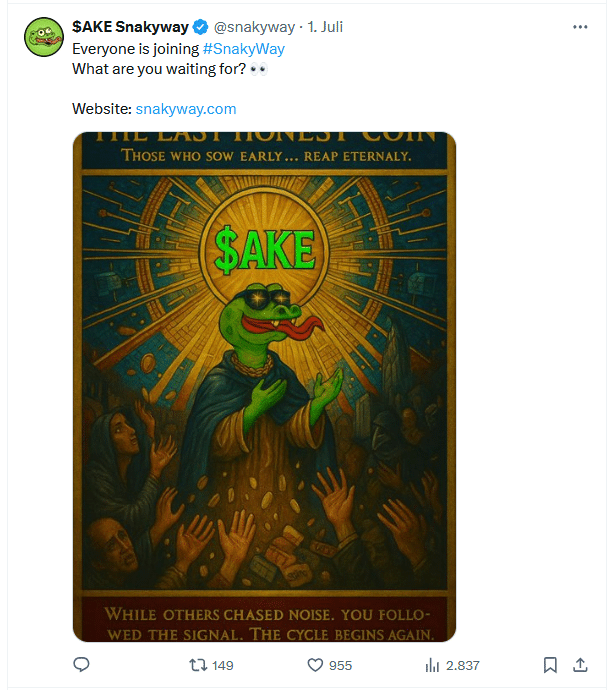Like the post with heart icon
Image resolution: width=614 pixels, height=690 pixels.
pyautogui.click(x=315, y=665)
